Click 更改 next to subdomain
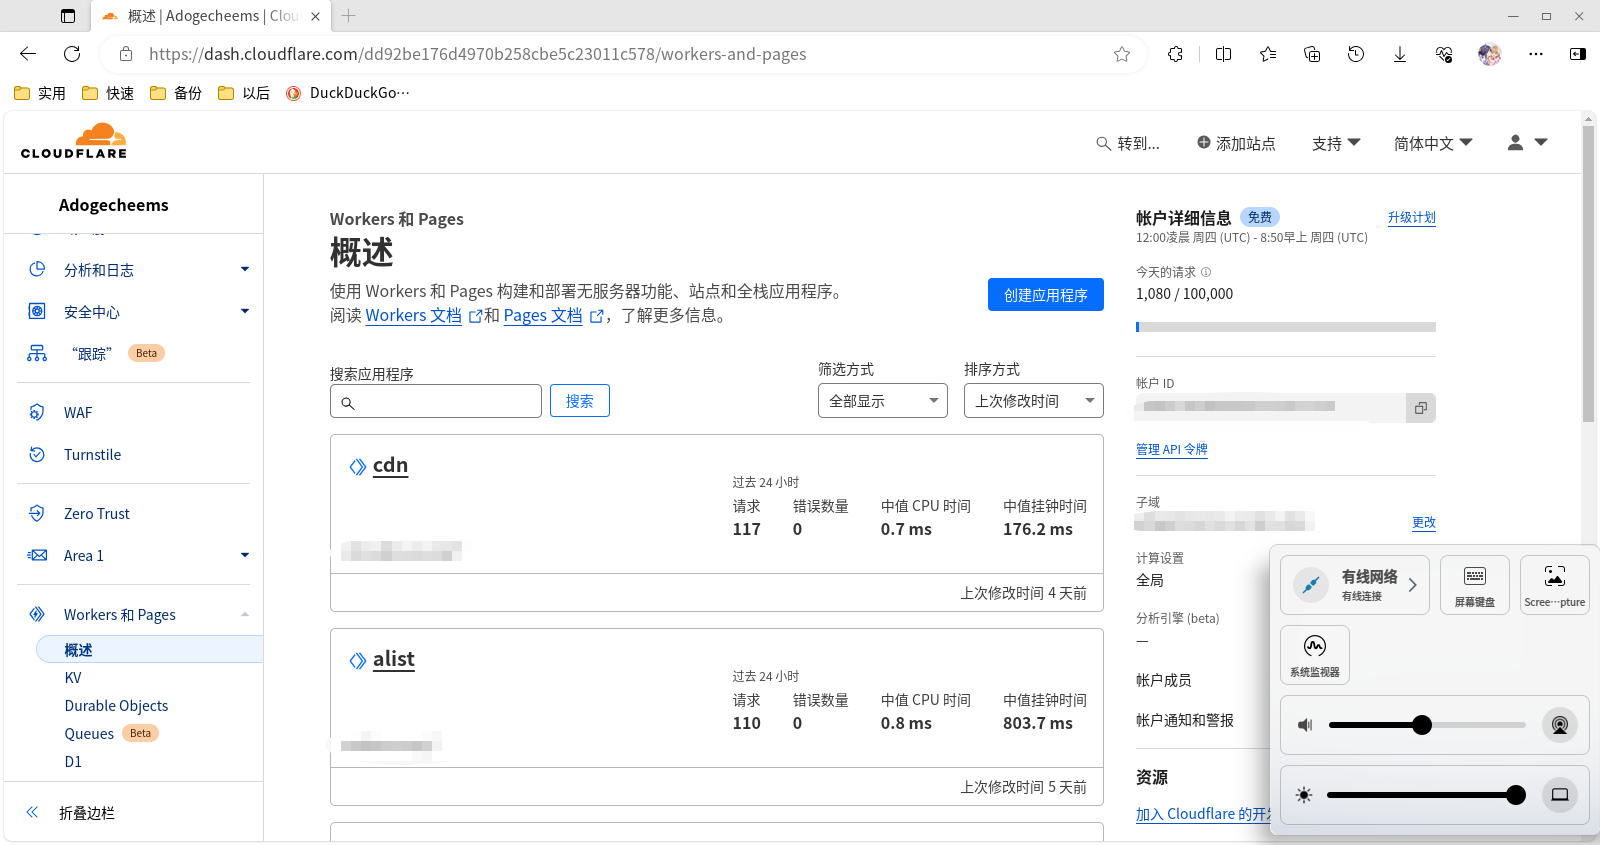The height and width of the screenshot is (845, 1600). point(1424,523)
